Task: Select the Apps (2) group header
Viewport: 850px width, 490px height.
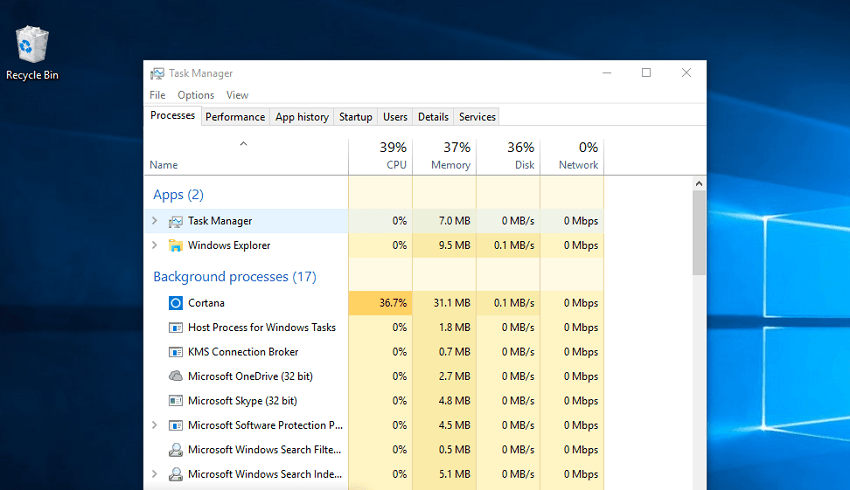Action: 178,195
